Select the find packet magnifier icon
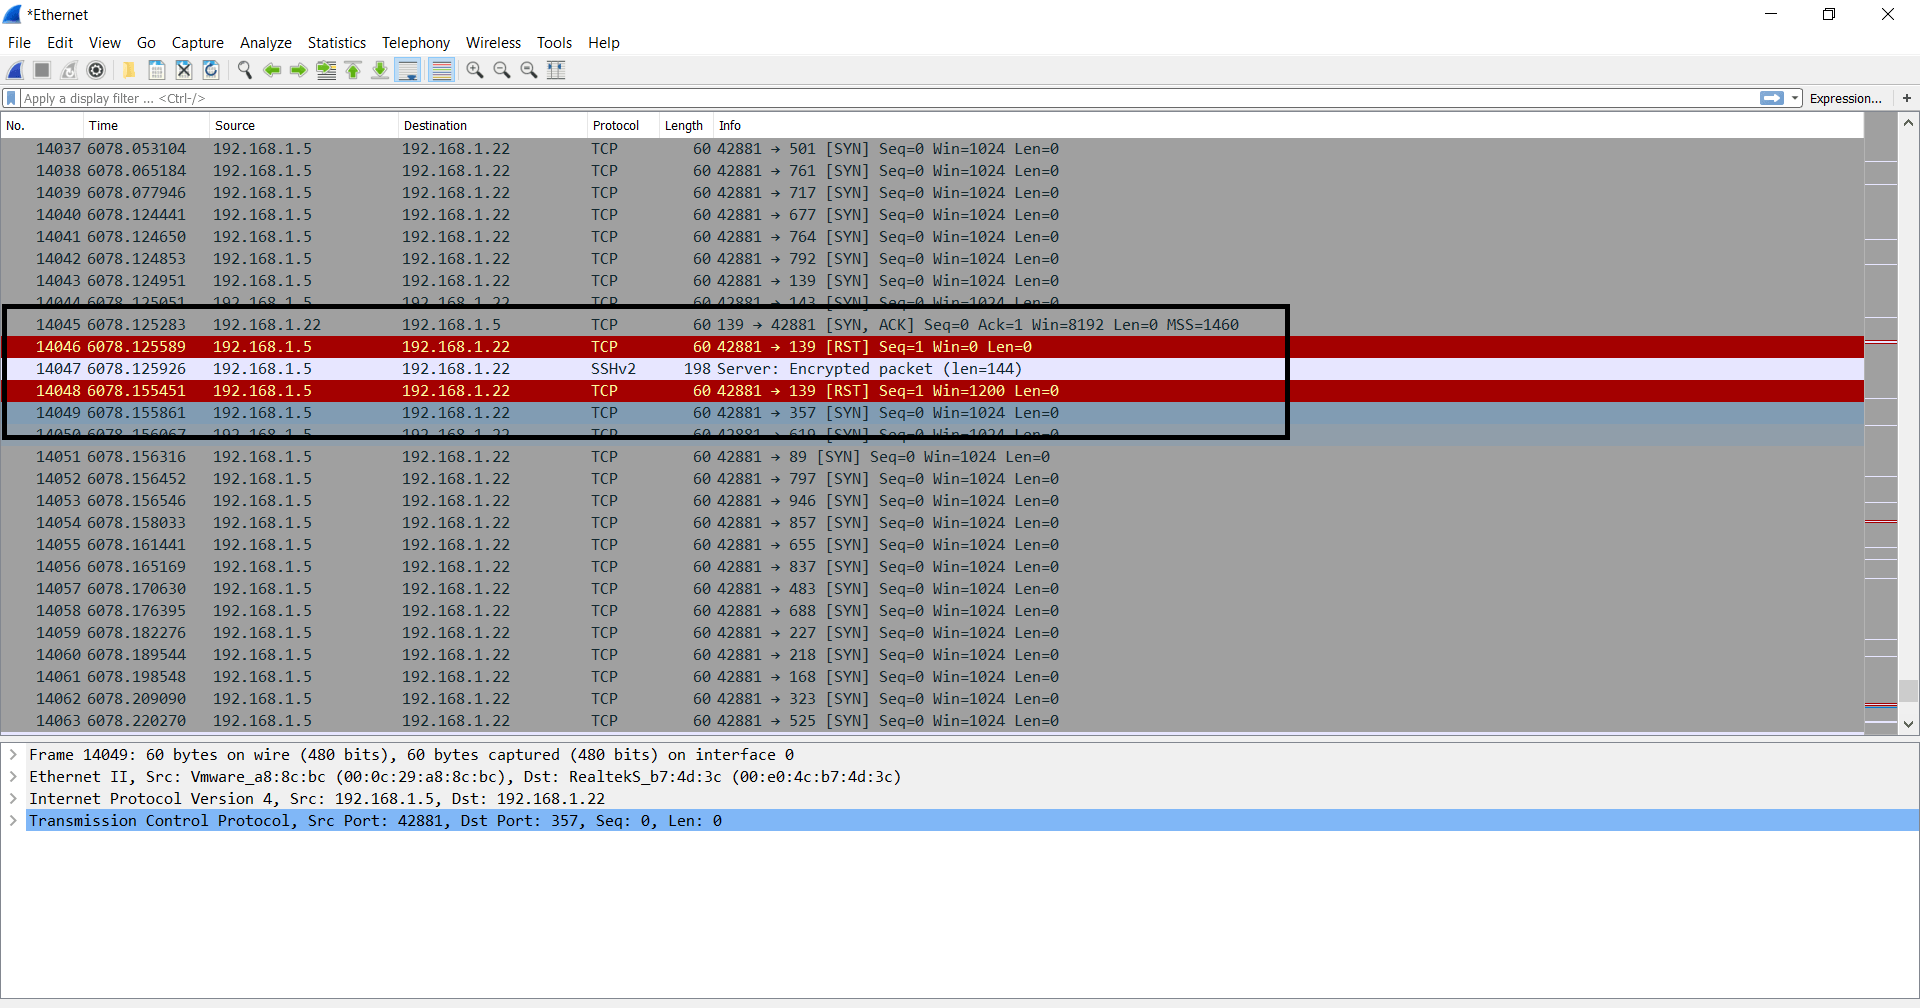1928x1008 pixels. [x=245, y=70]
